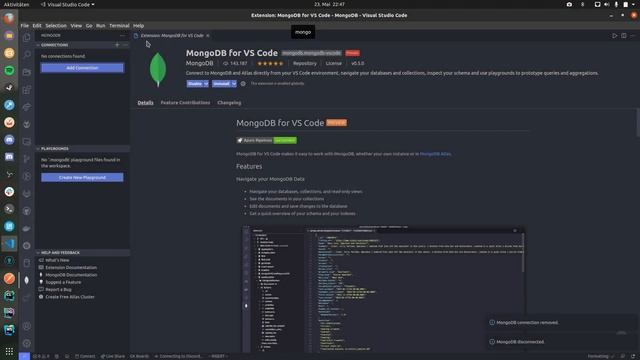The height and width of the screenshot is (360, 640).
Task: Open Spotify from the Ubuntu dock
Action: pyautogui.click(x=9, y=70)
